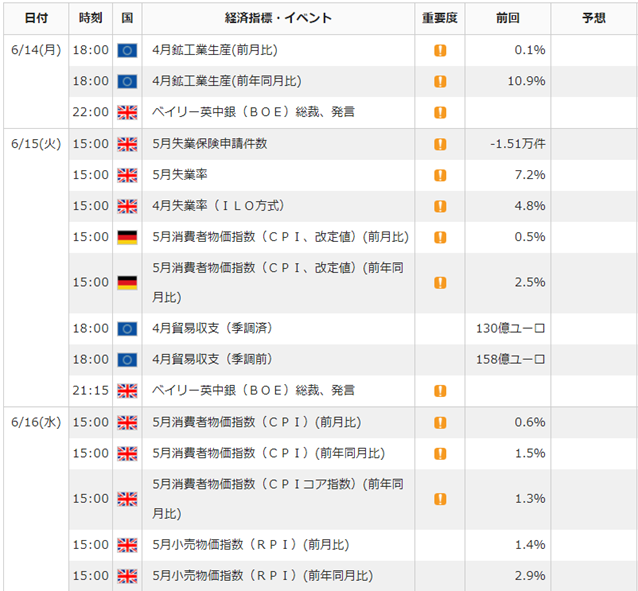638x591 pixels.
Task: Click event text 5月小売物価指数（RPI）(前年同月比)
Action: (262, 576)
